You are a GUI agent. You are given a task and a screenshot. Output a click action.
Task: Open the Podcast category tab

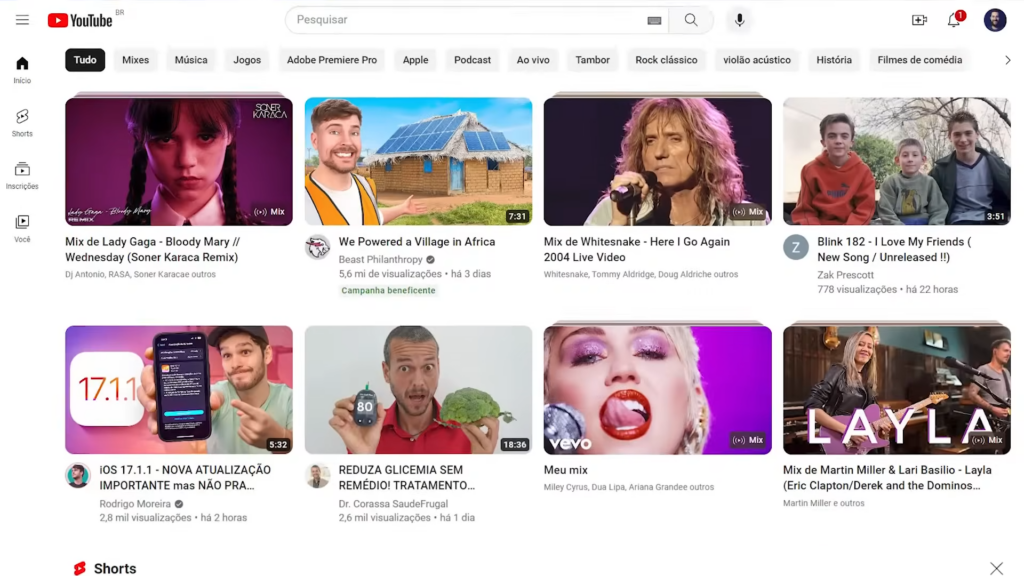[472, 60]
